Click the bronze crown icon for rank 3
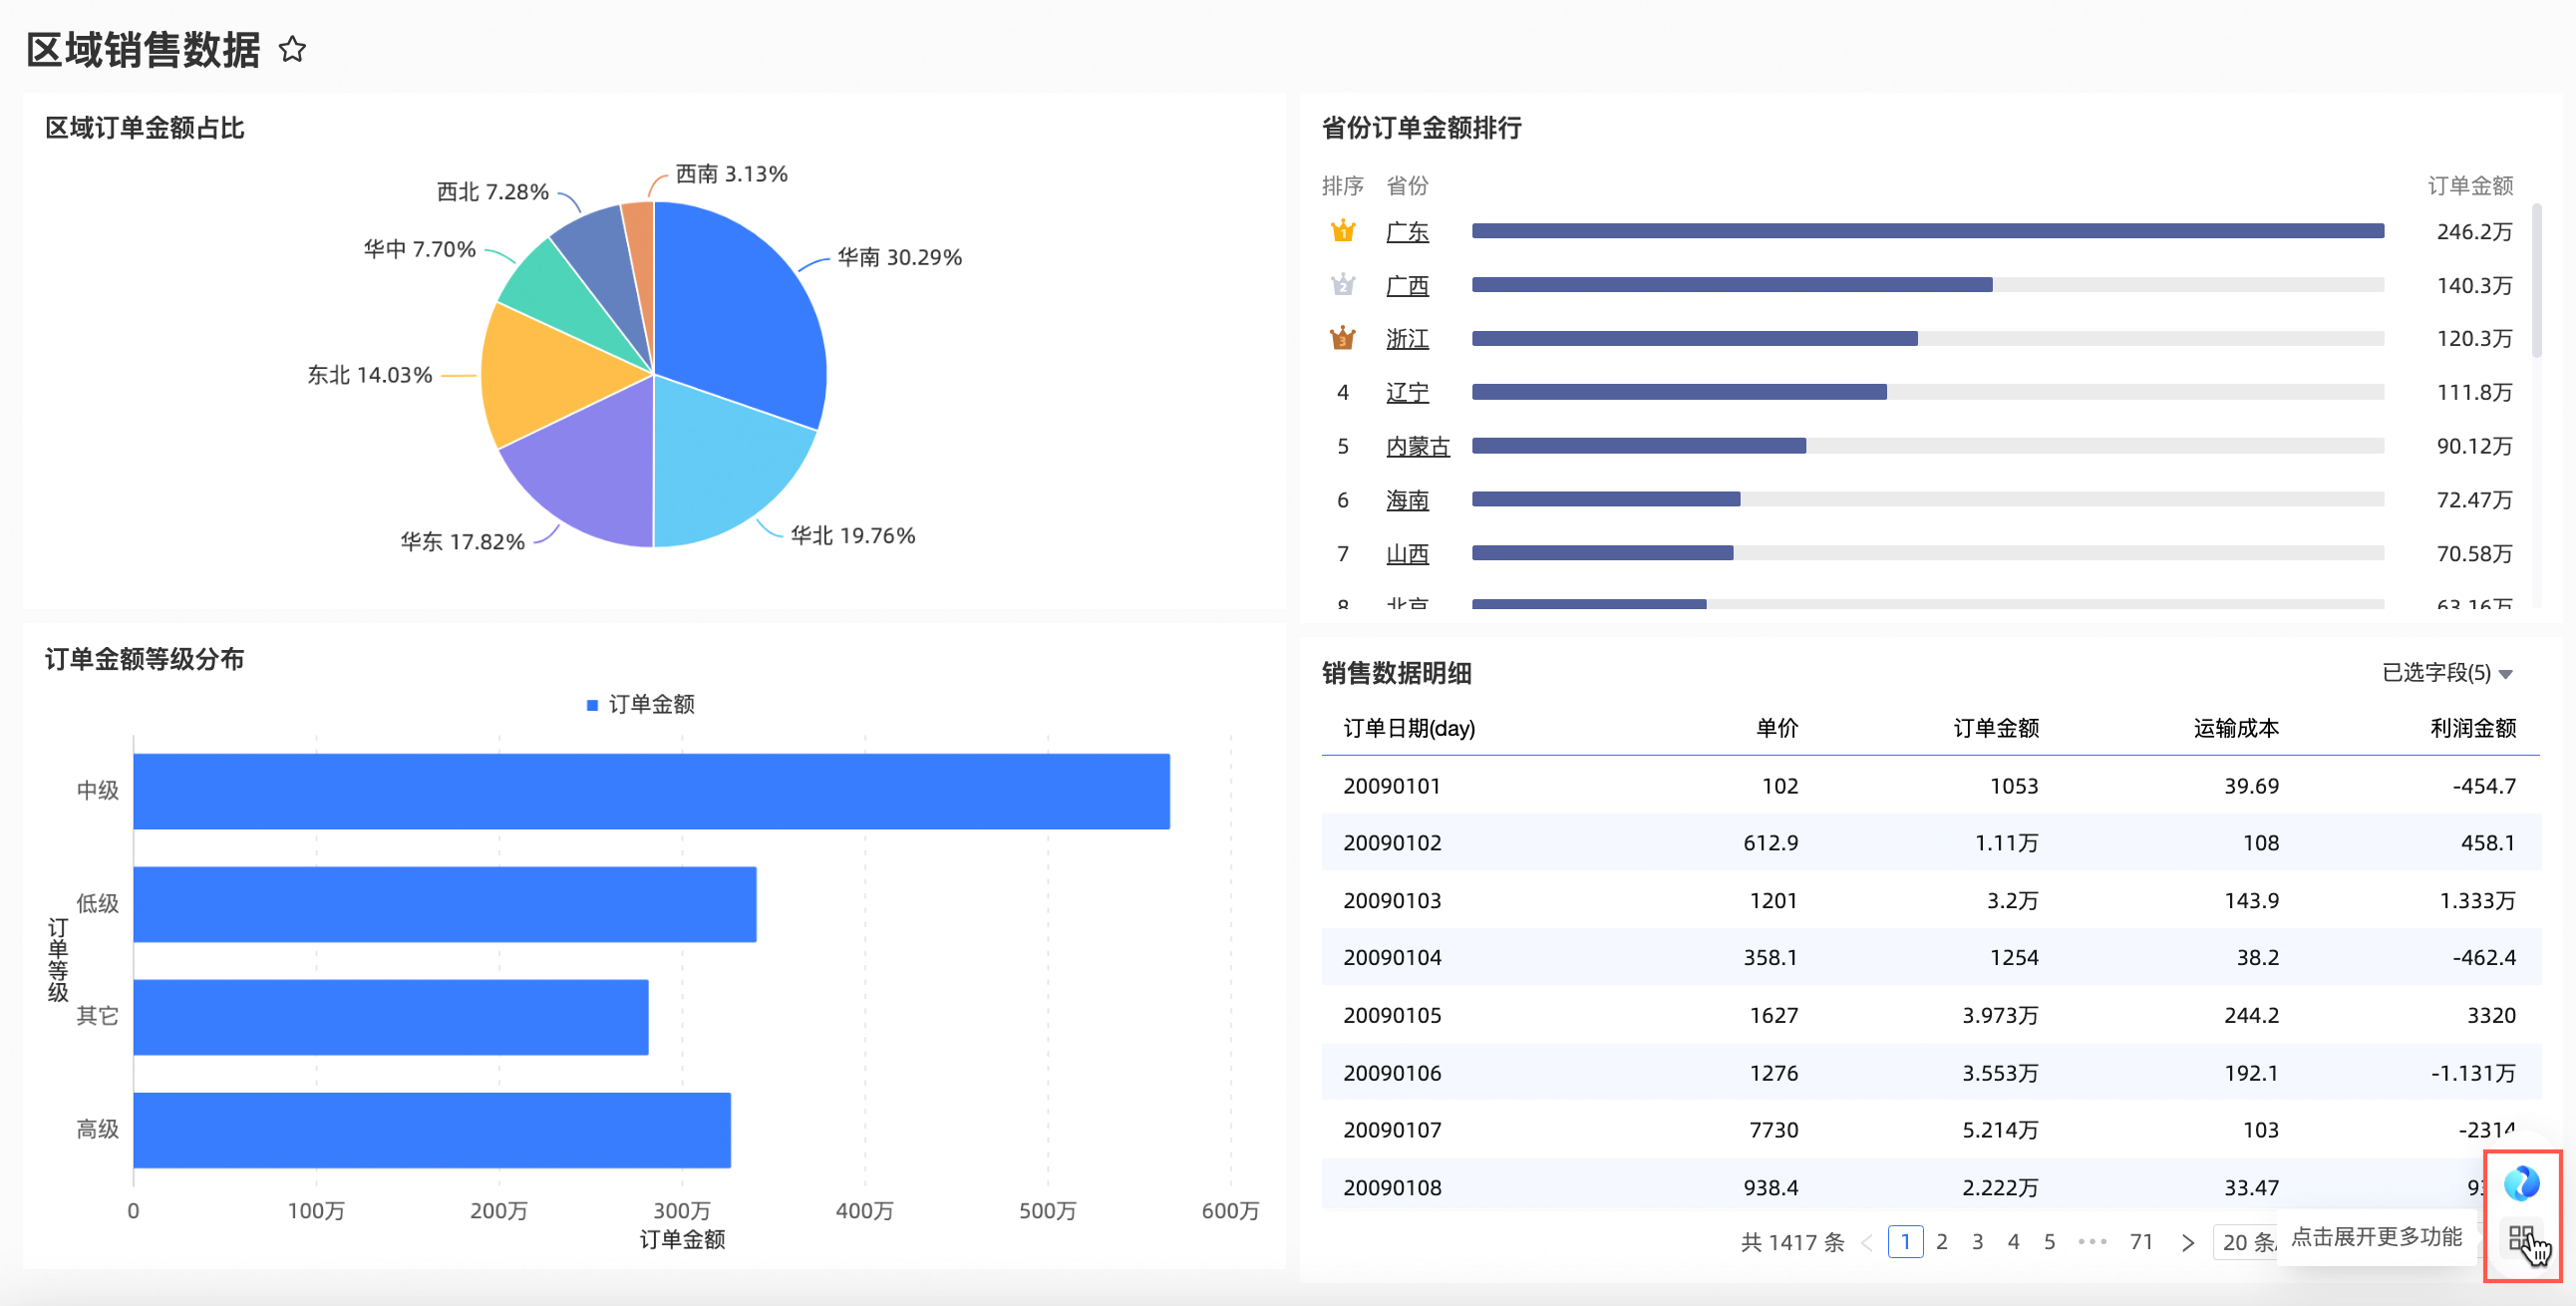 point(1342,338)
